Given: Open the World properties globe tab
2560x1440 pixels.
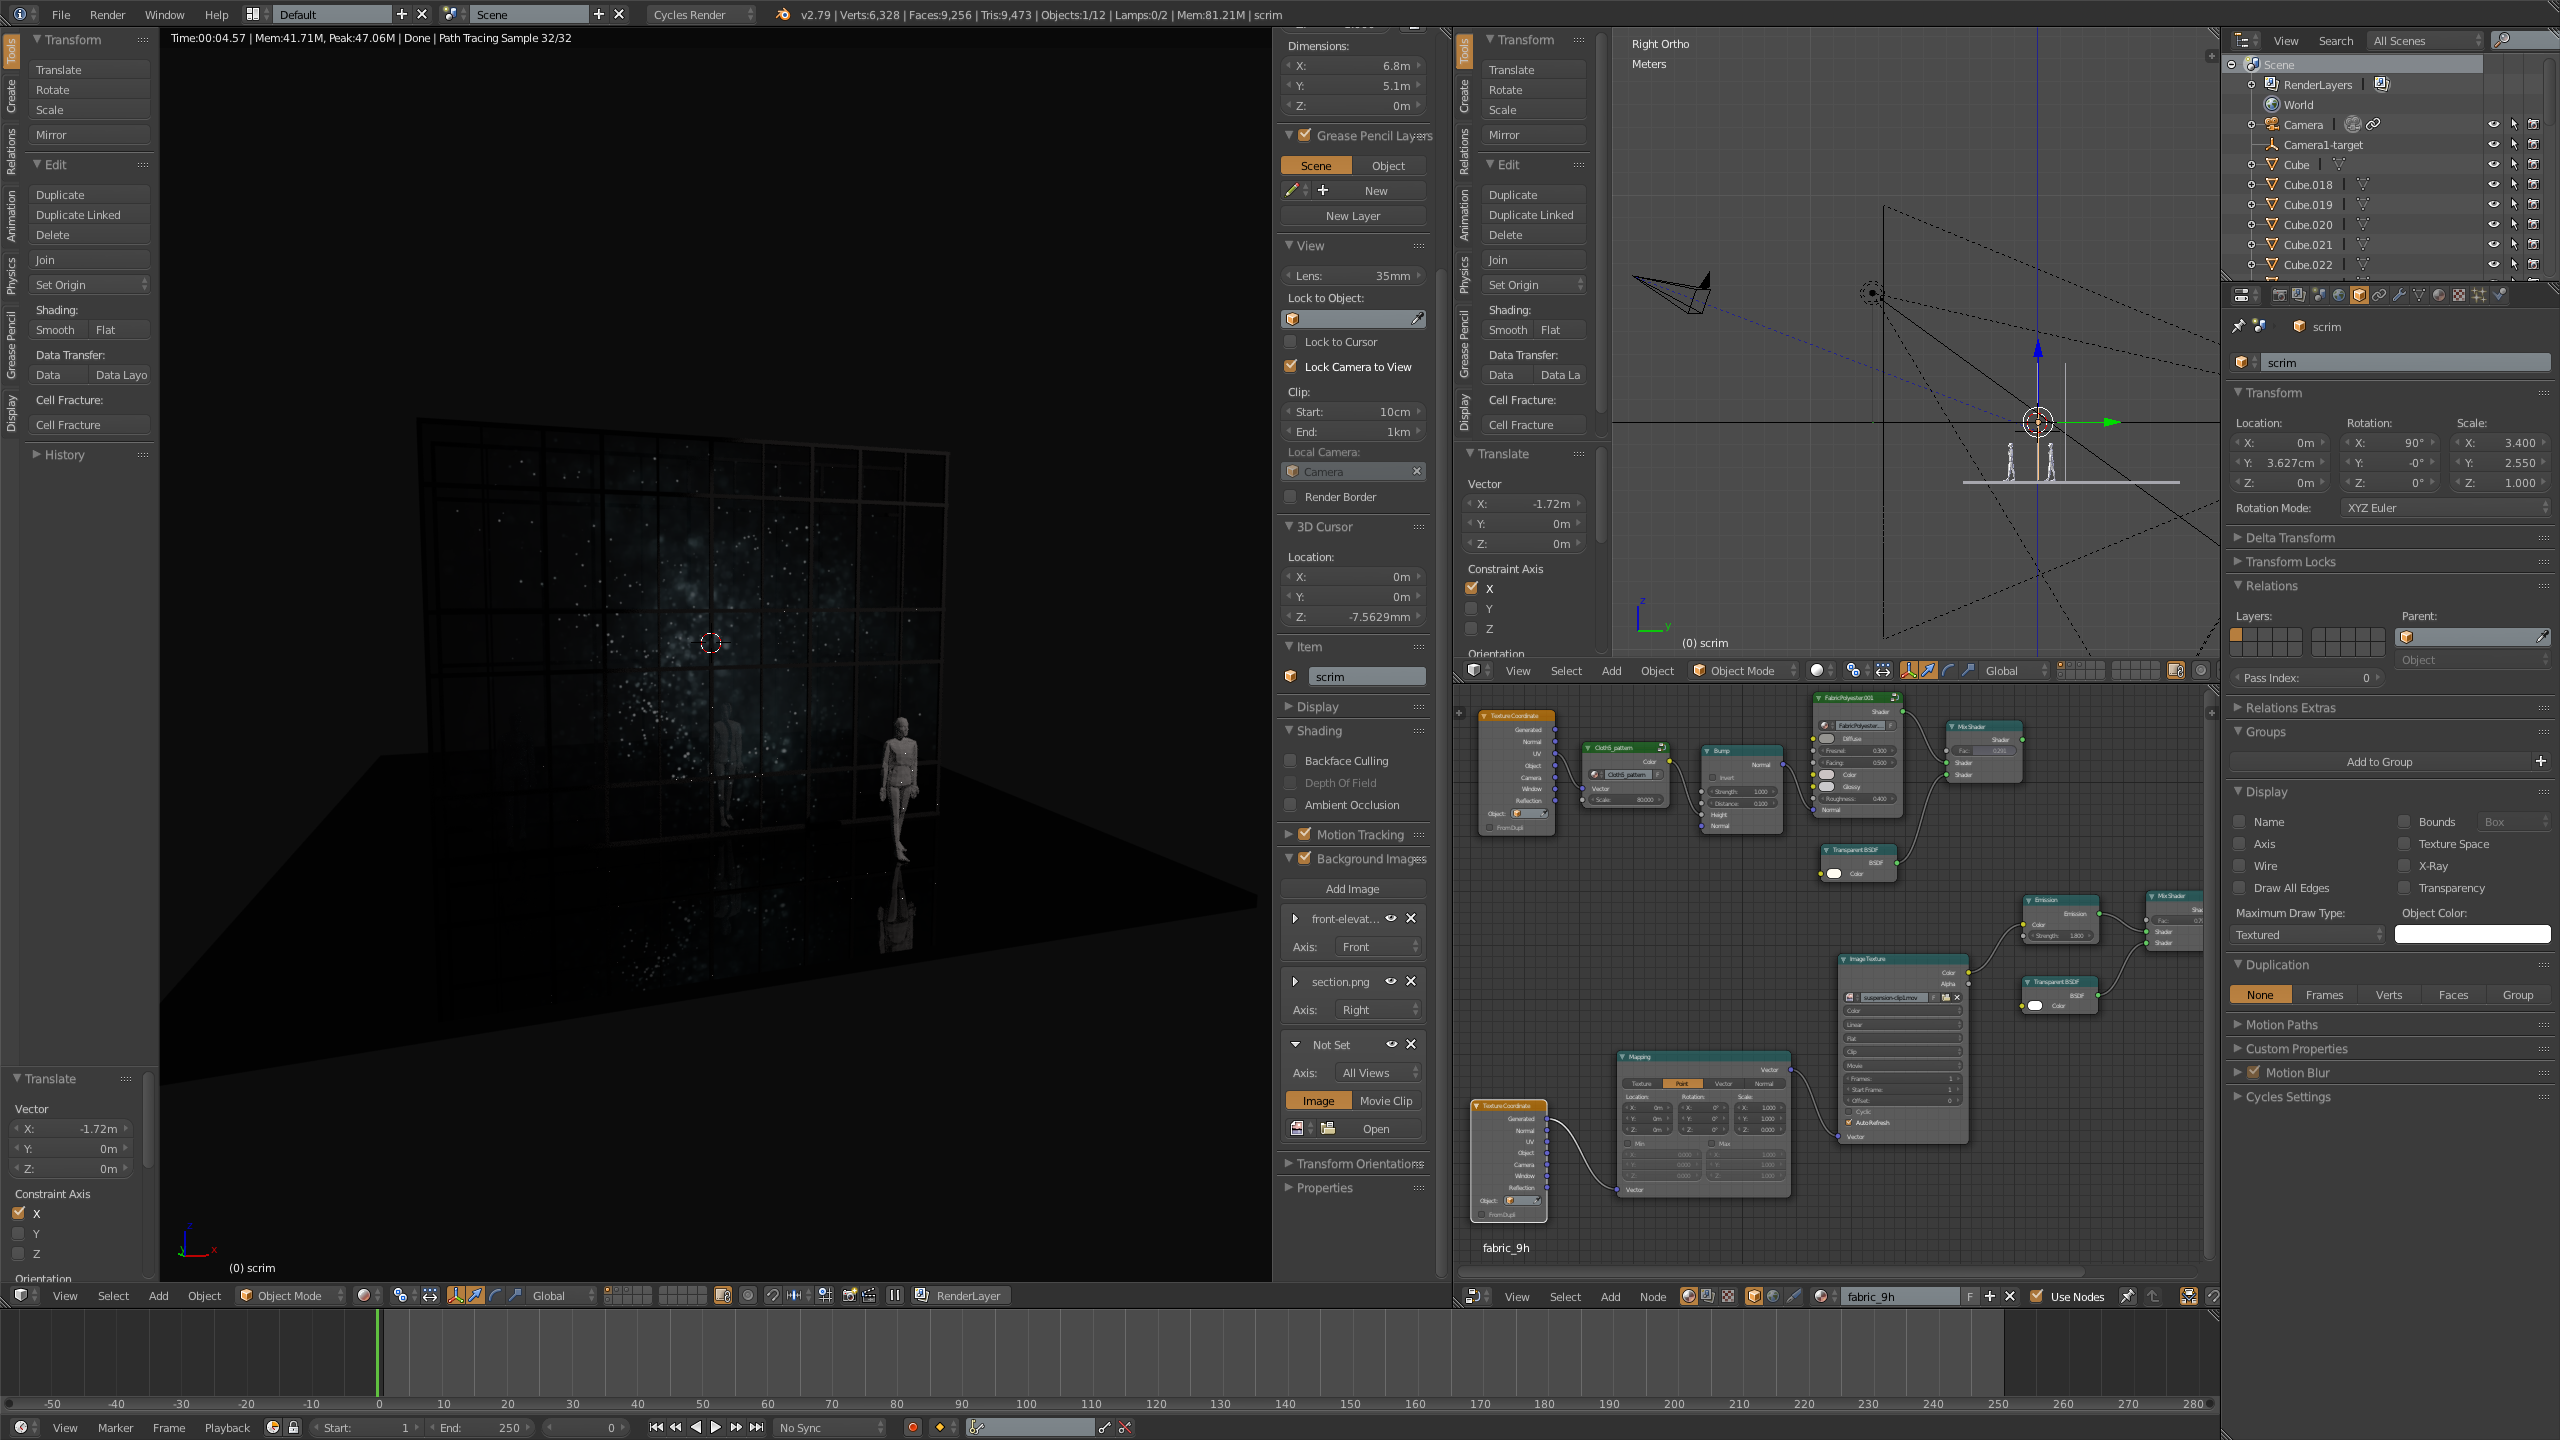Looking at the screenshot, I should pos(2339,295).
